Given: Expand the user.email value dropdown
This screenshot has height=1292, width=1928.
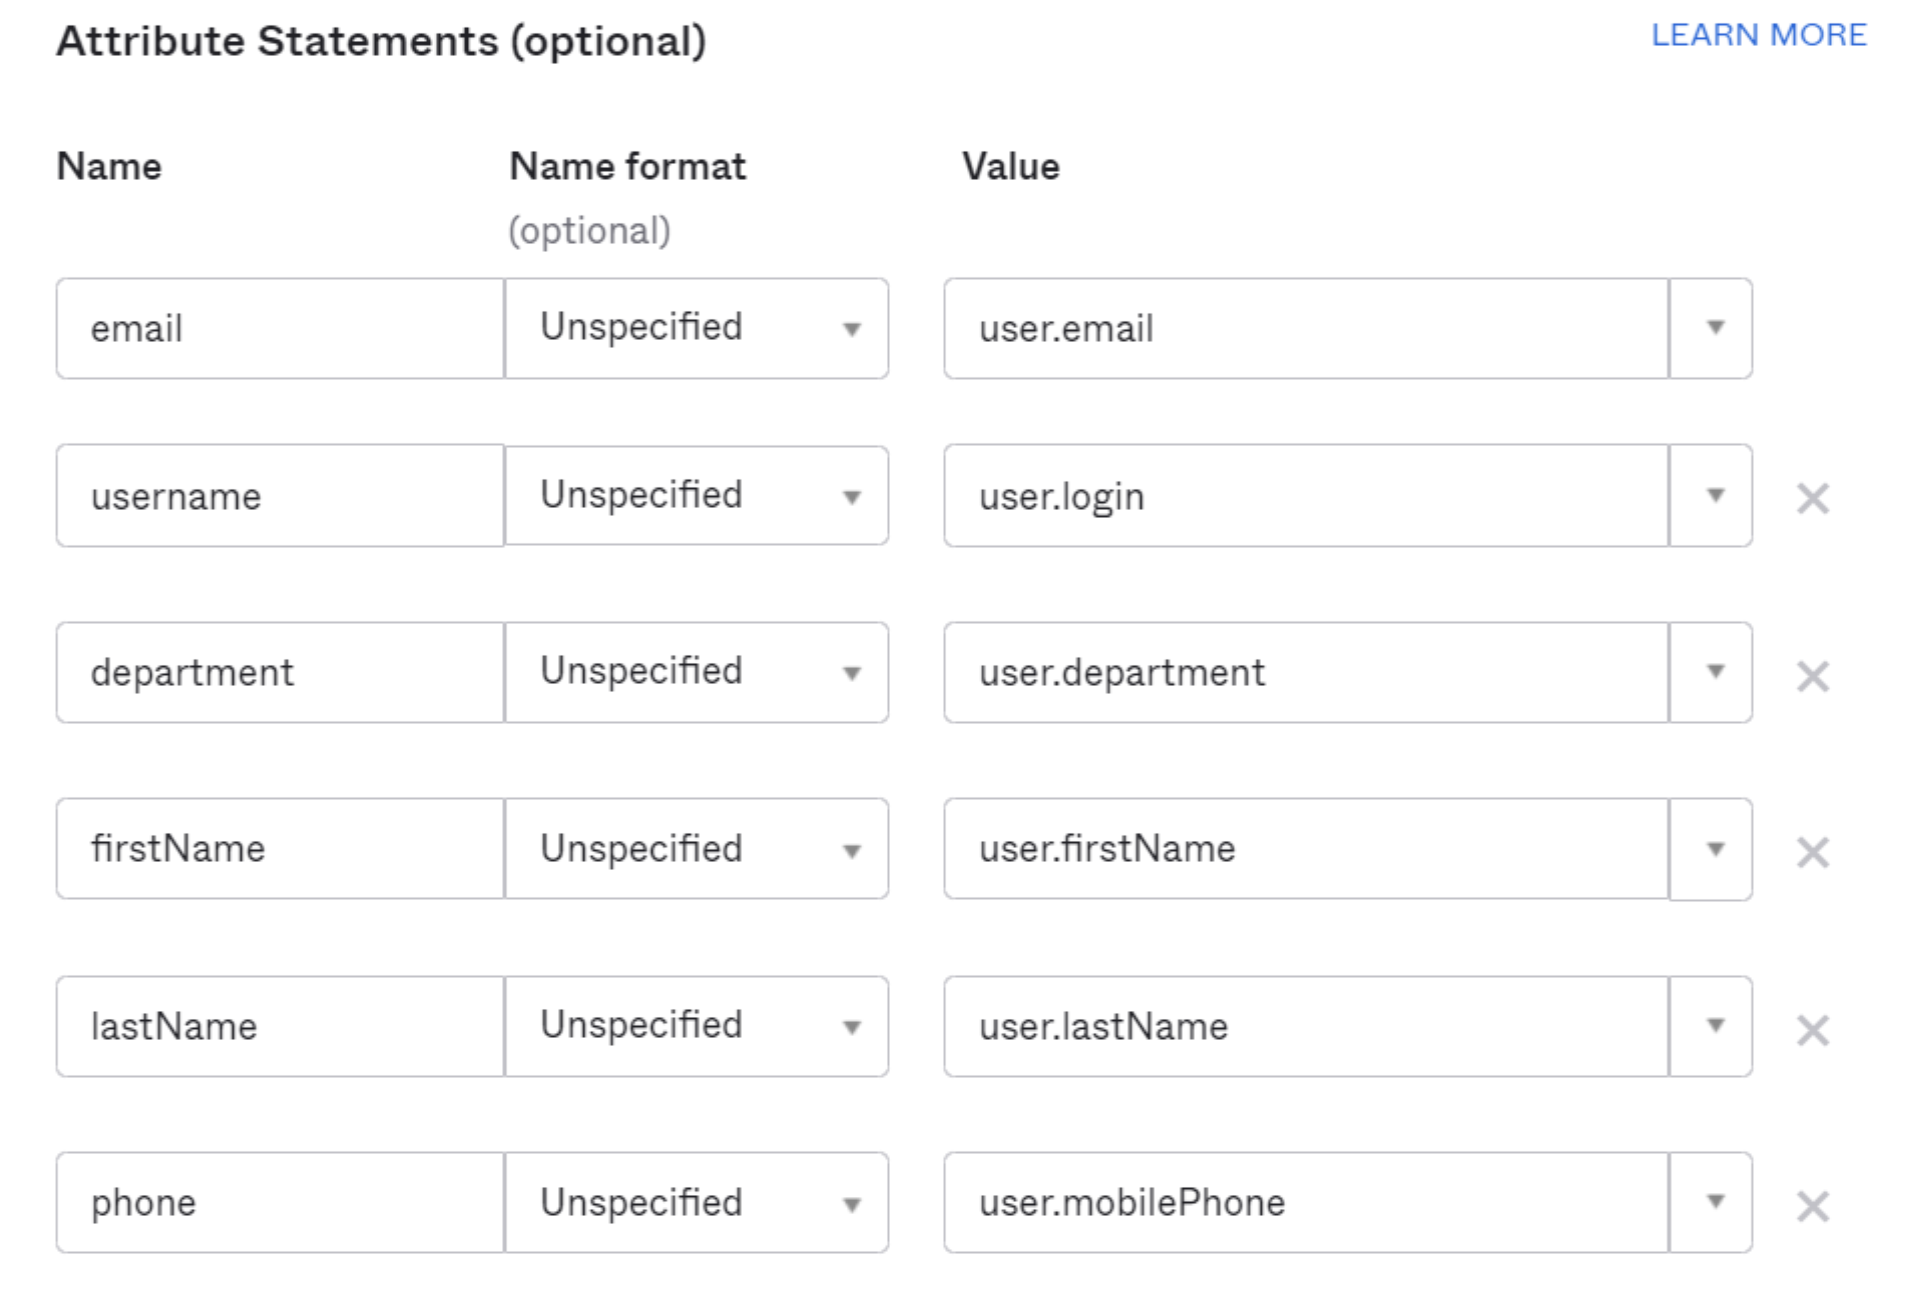Looking at the screenshot, I should click(1713, 328).
